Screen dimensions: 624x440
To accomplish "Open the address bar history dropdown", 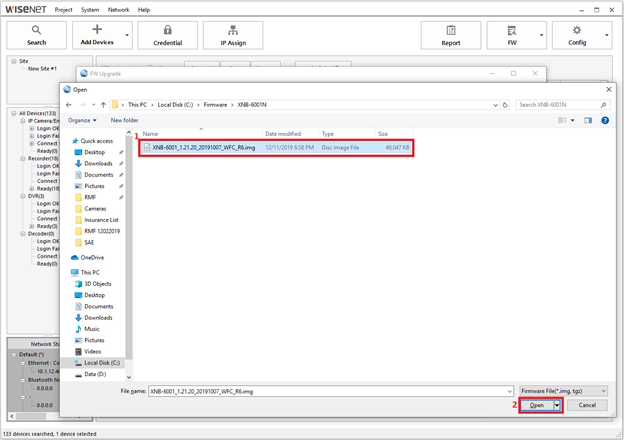I will [495, 105].
